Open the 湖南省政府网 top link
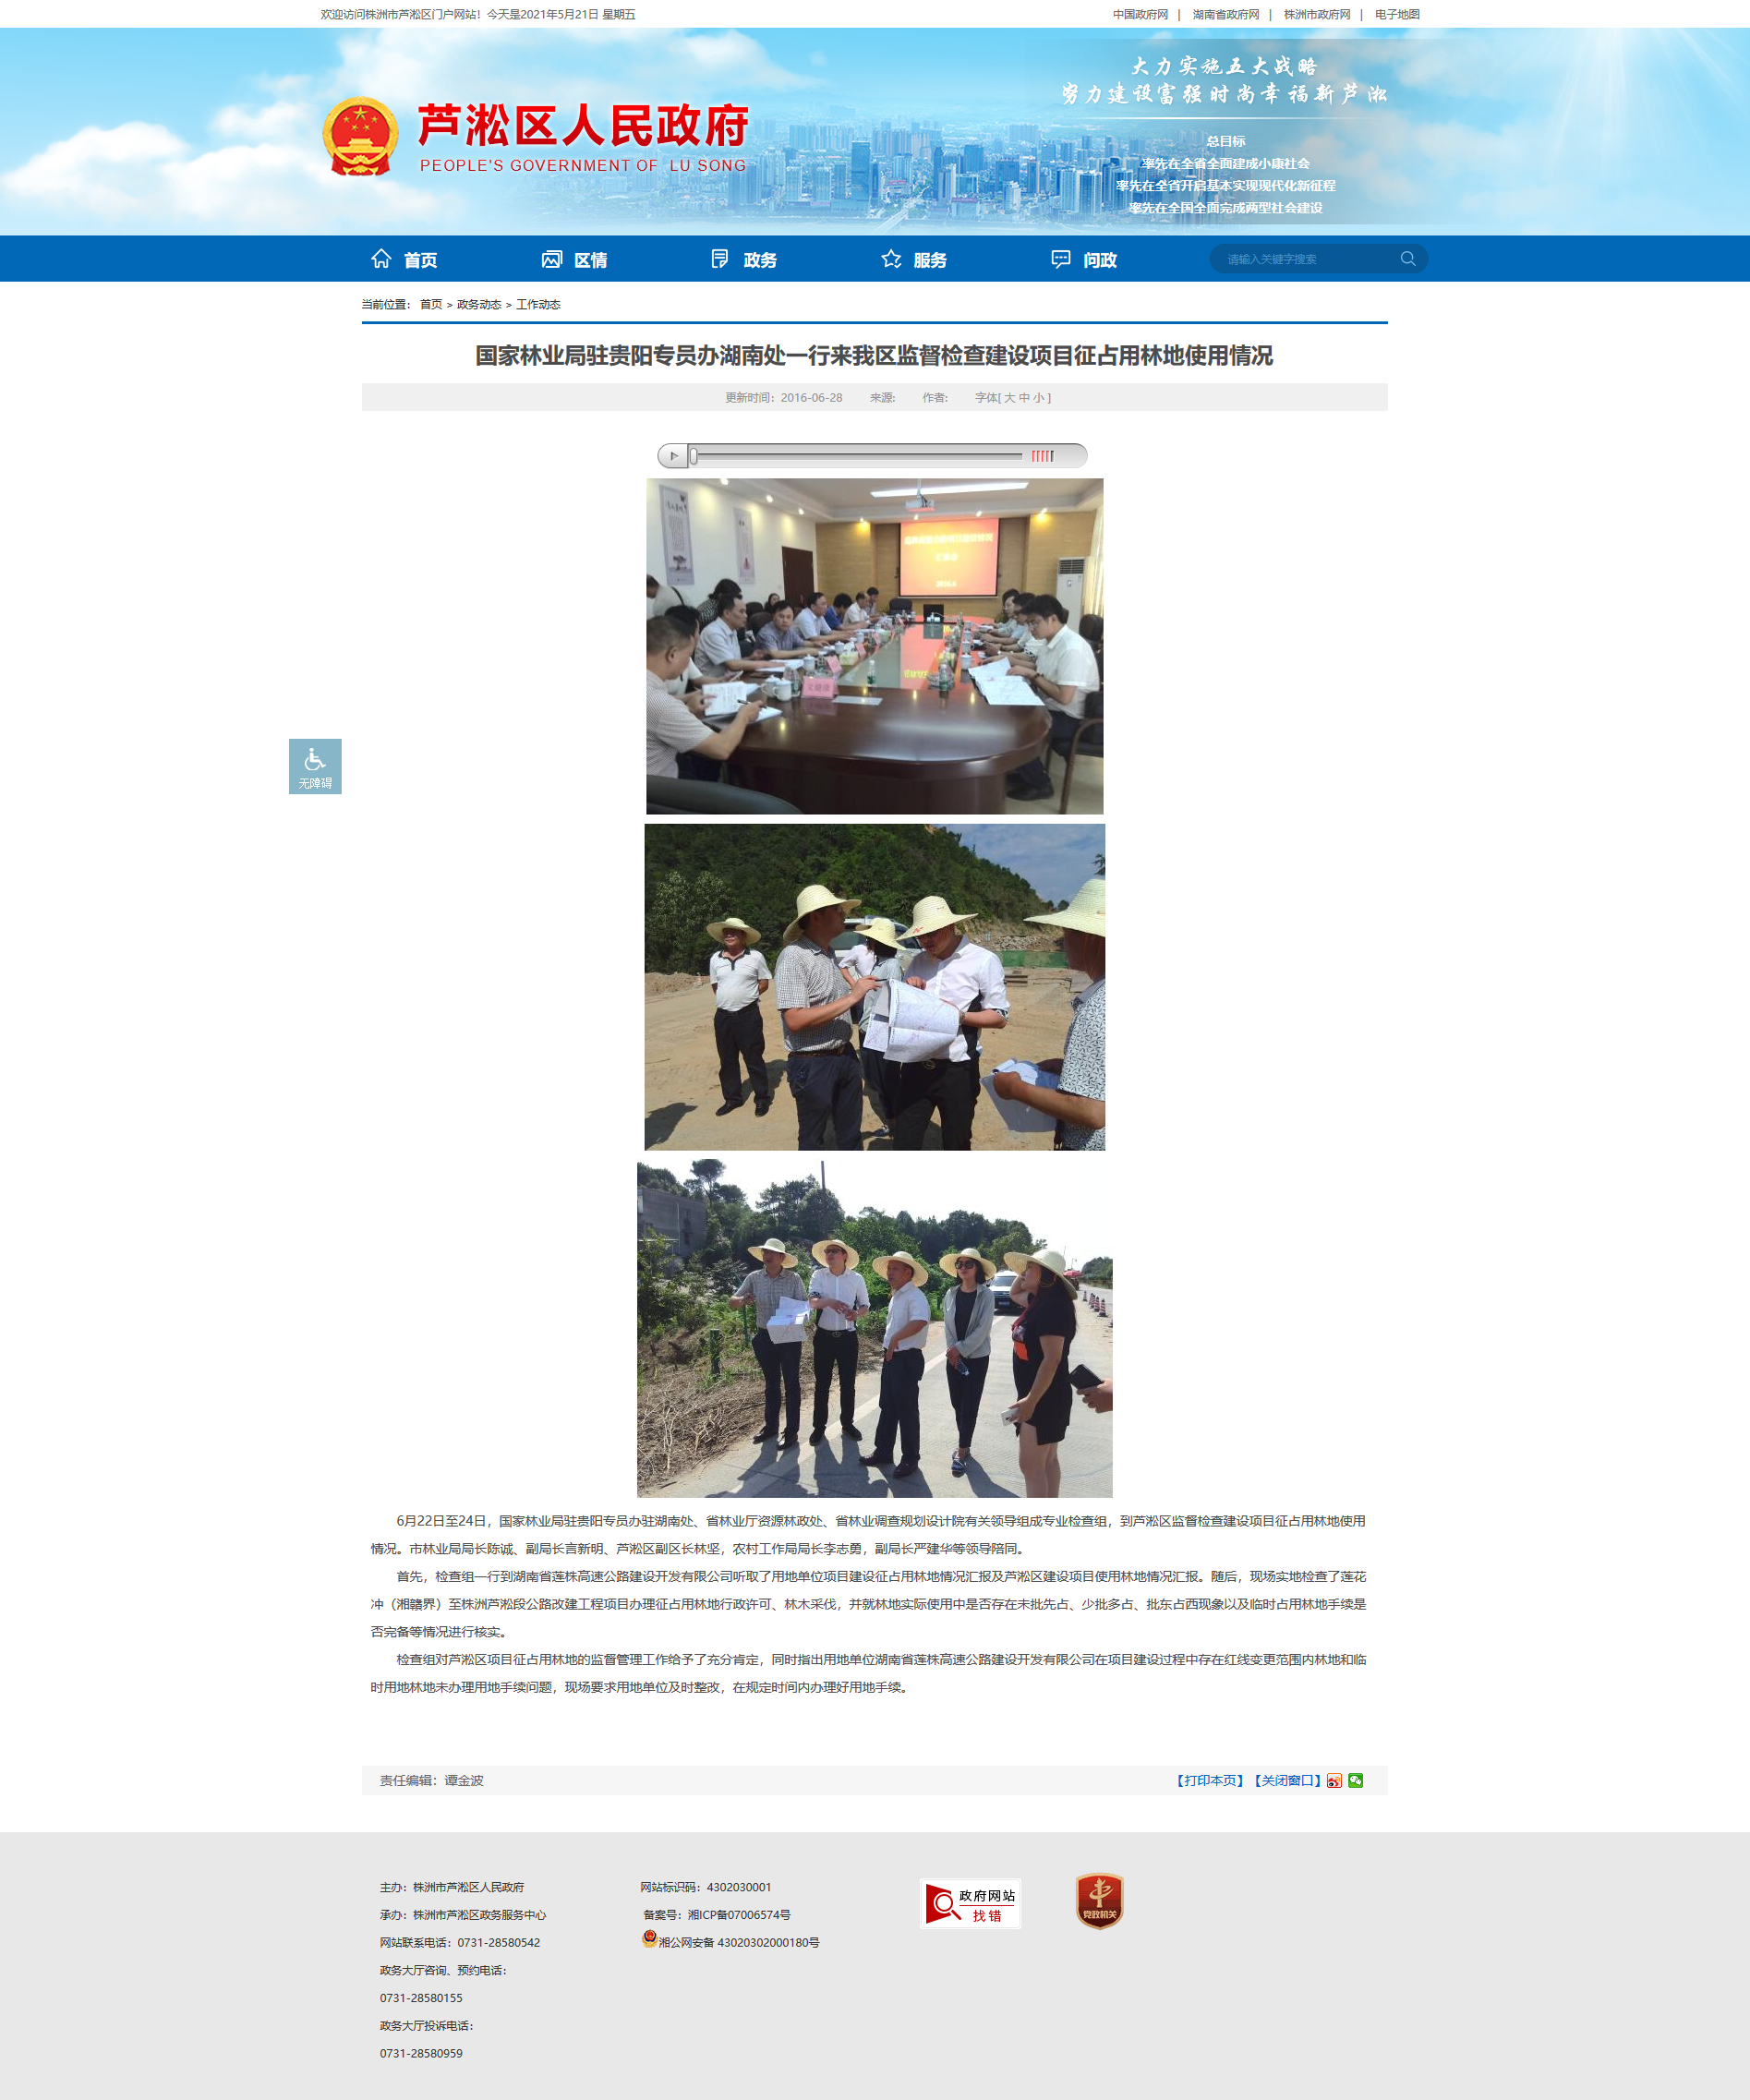The height and width of the screenshot is (2100, 1750). (1225, 15)
